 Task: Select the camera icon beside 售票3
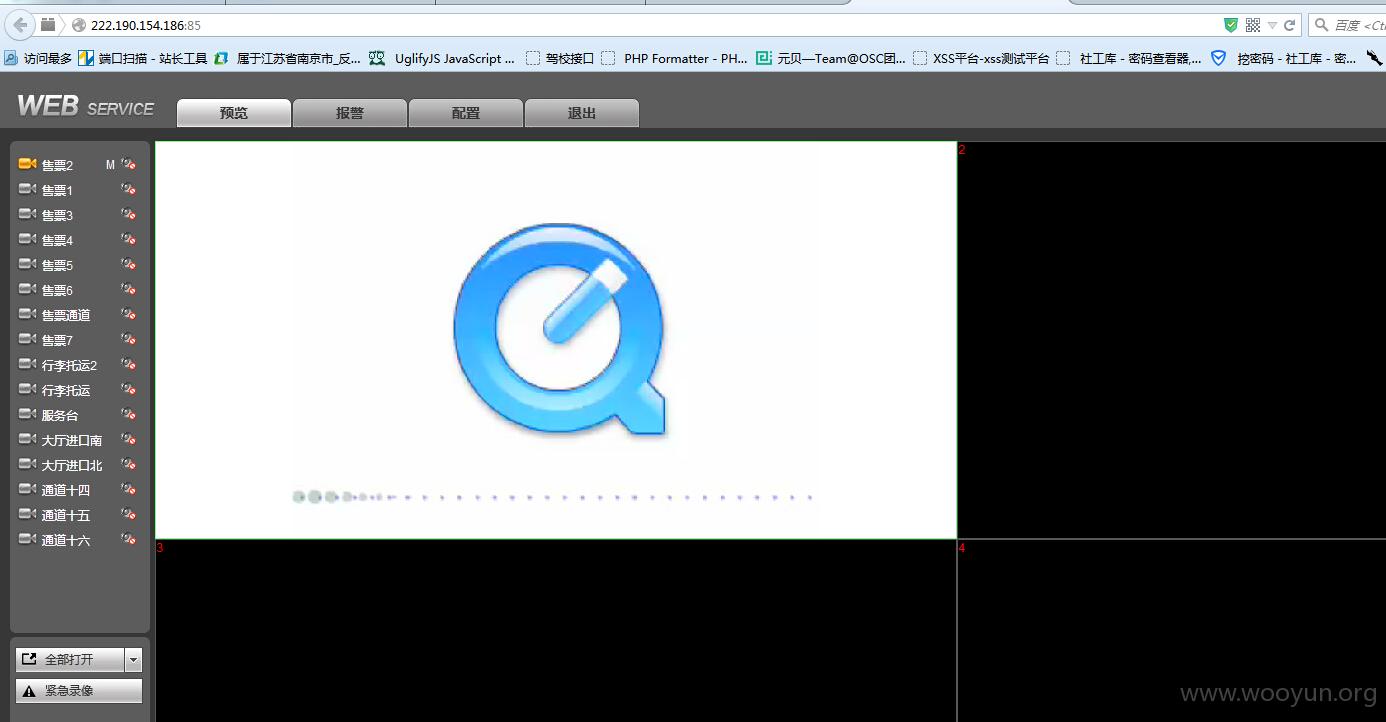(27, 214)
